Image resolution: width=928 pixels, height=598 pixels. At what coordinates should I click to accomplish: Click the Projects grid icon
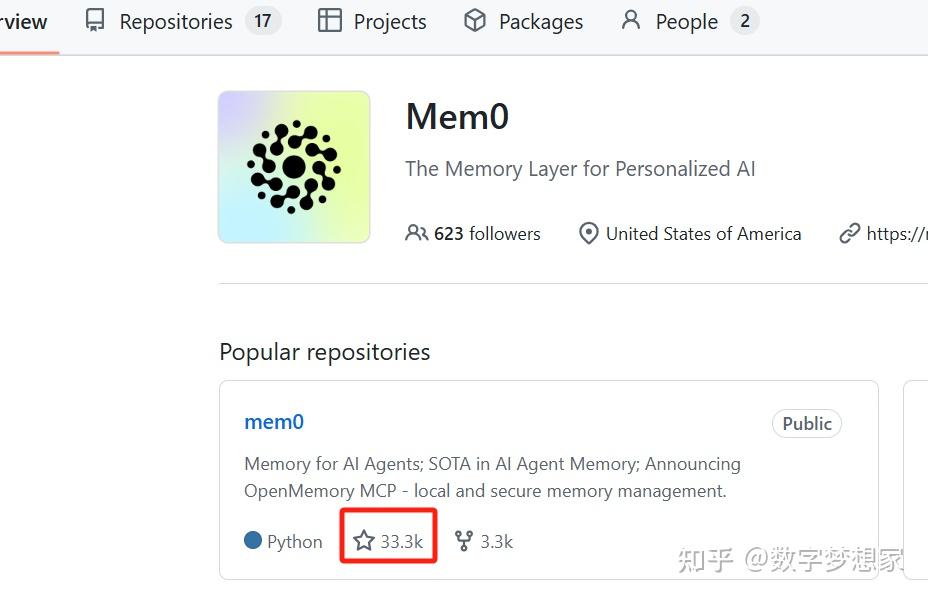click(328, 20)
